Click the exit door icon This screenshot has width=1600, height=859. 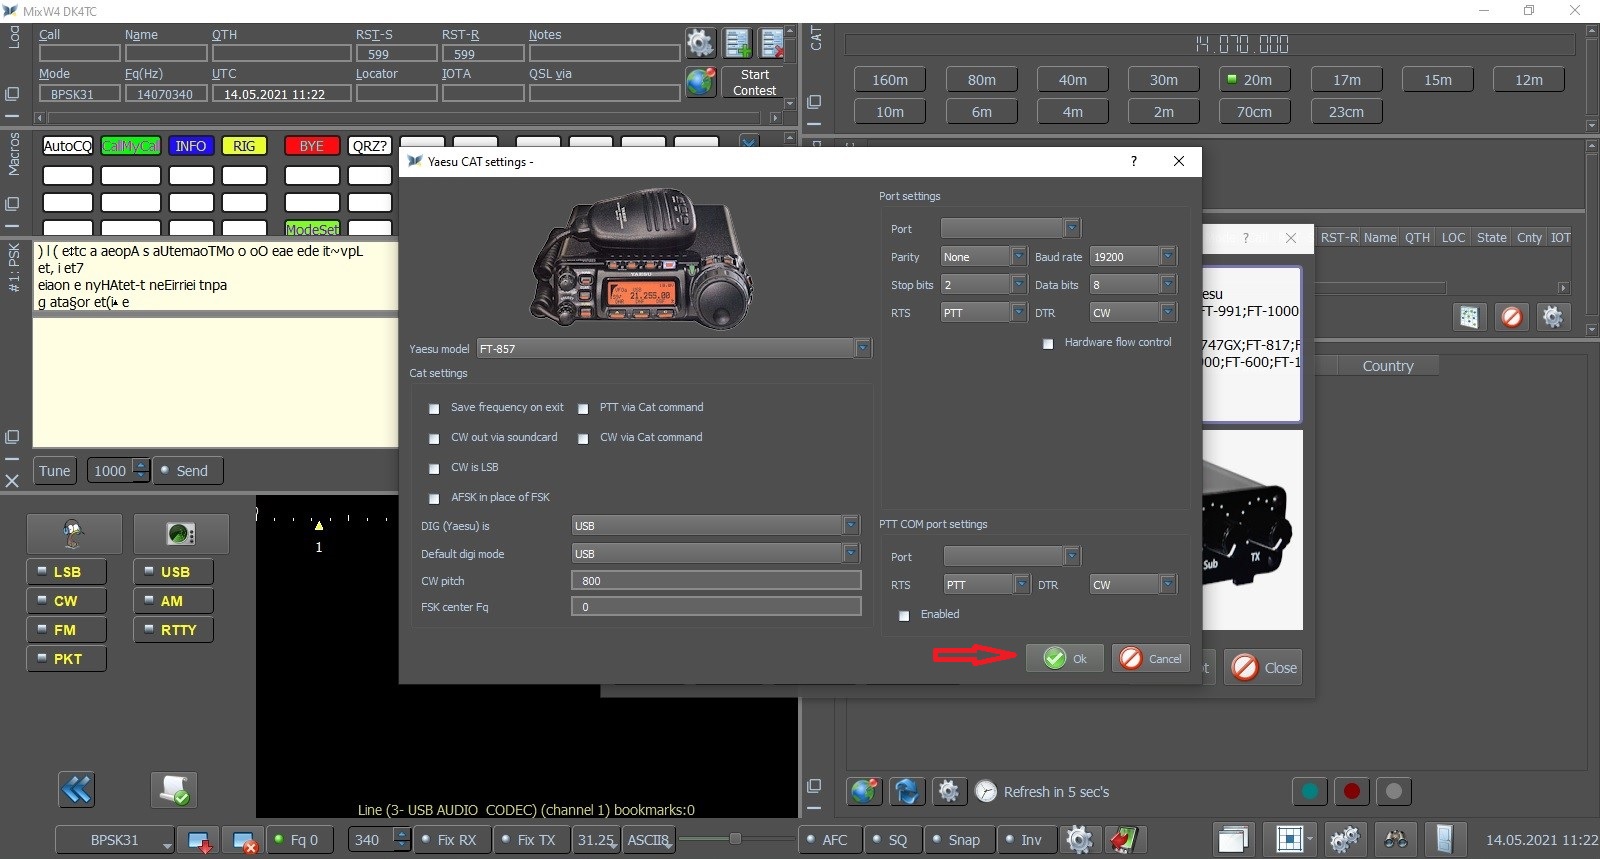1445,840
